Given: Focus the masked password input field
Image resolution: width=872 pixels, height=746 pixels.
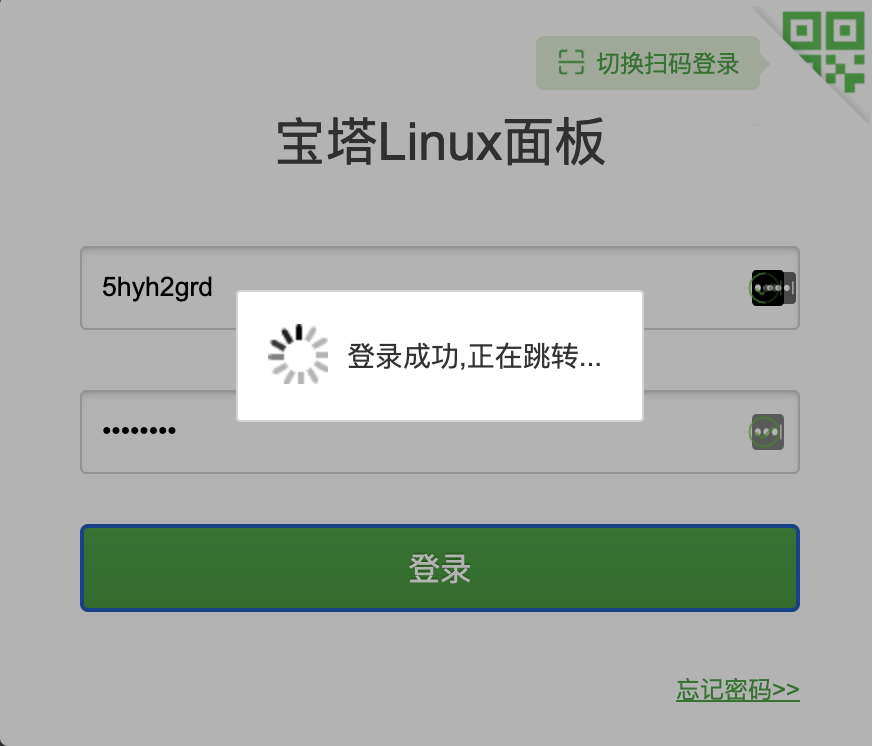Looking at the screenshot, I should (x=440, y=432).
